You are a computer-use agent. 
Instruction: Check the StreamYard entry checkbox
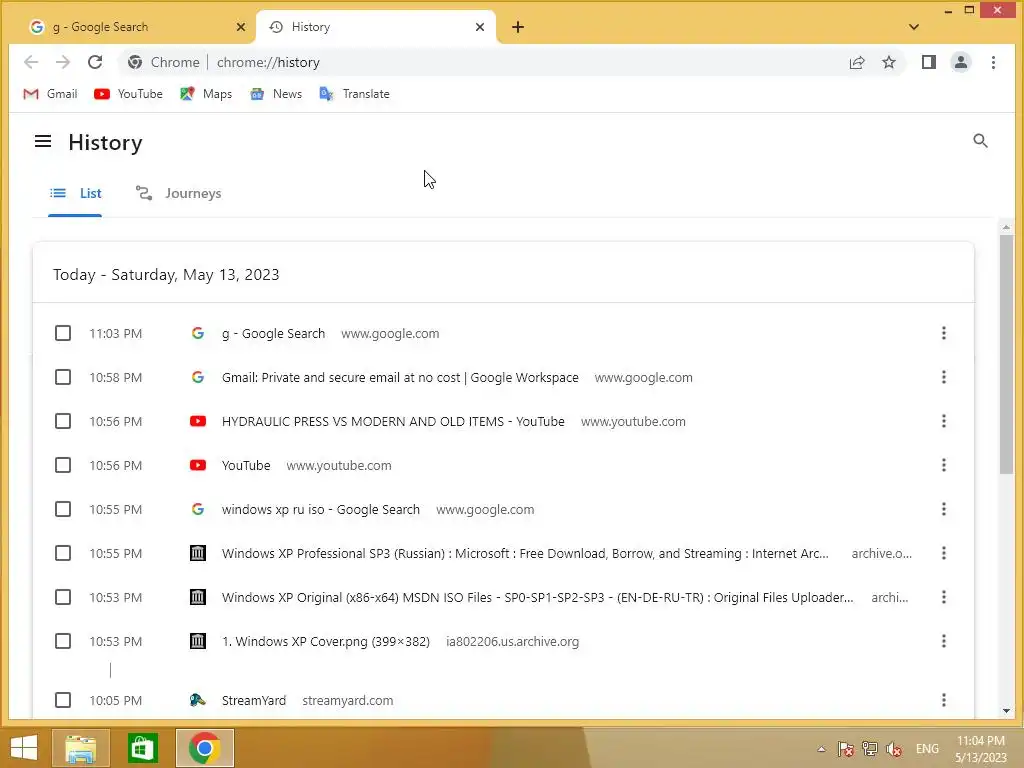click(63, 700)
